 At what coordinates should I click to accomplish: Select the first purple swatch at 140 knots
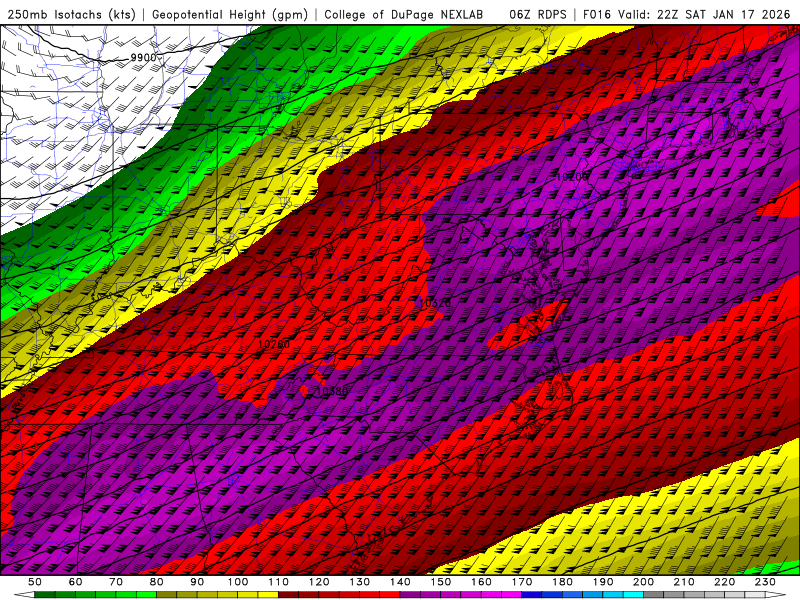coord(410,595)
